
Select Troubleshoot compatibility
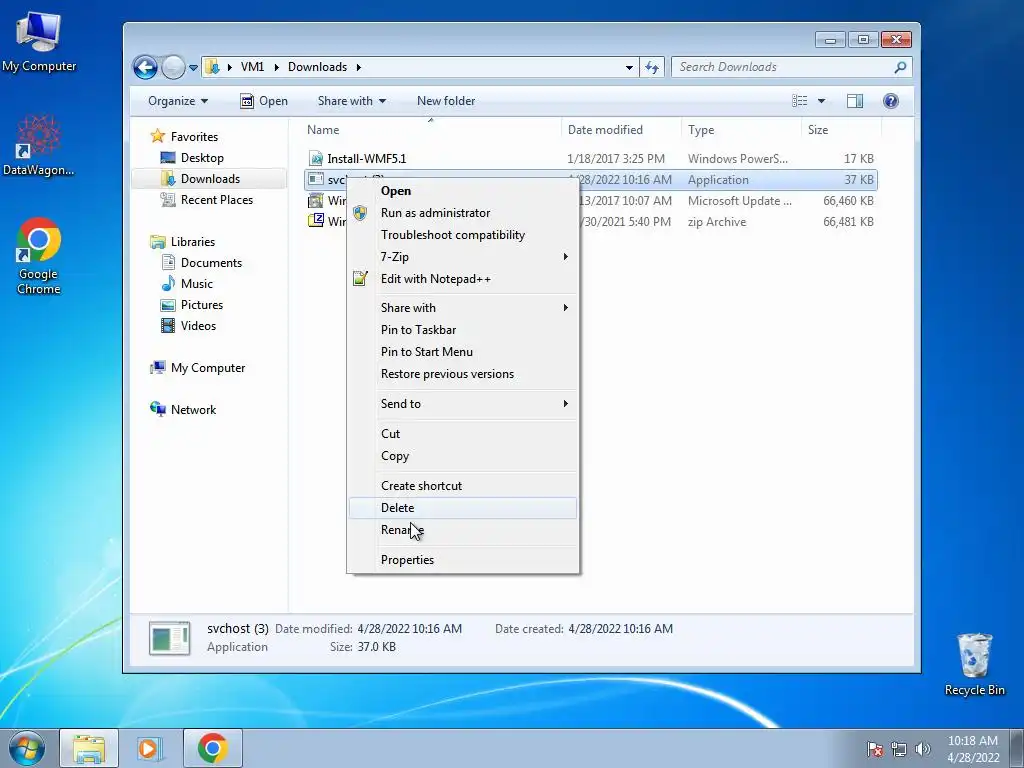coord(462,235)
